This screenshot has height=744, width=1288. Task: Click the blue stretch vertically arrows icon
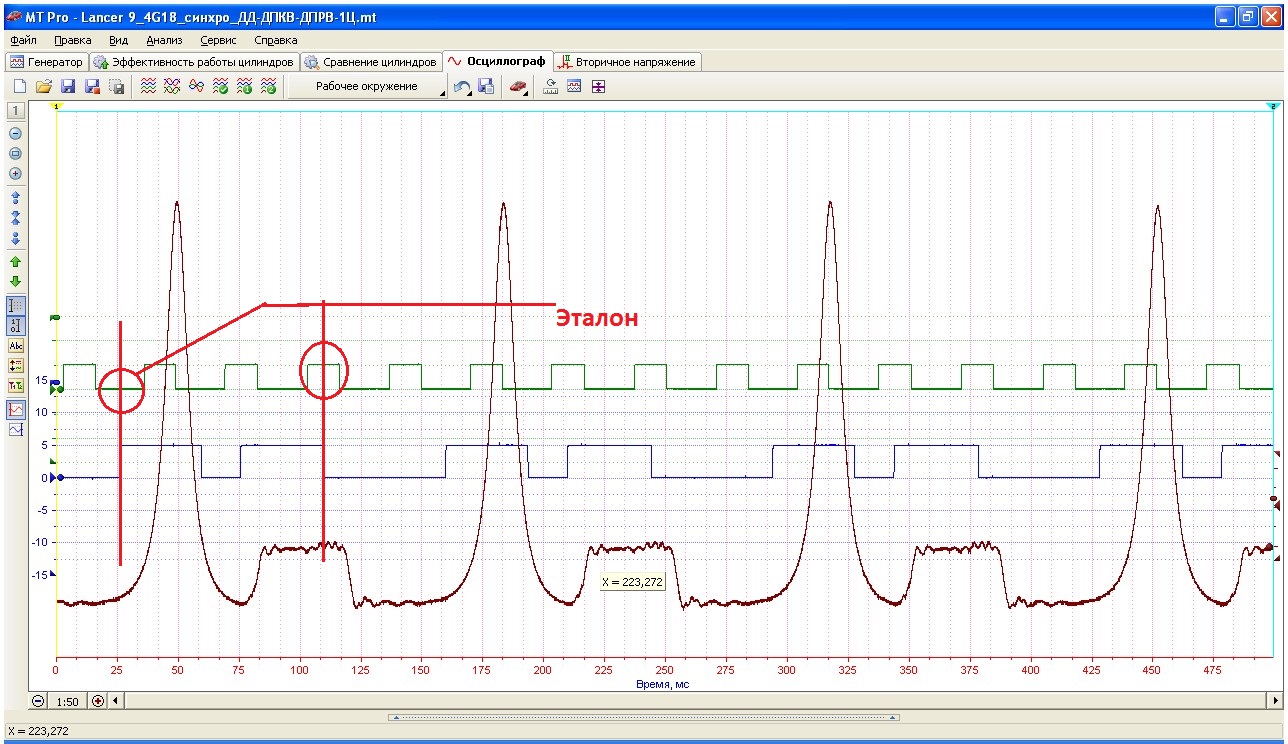pyautogui.click(x=15, y=197)
